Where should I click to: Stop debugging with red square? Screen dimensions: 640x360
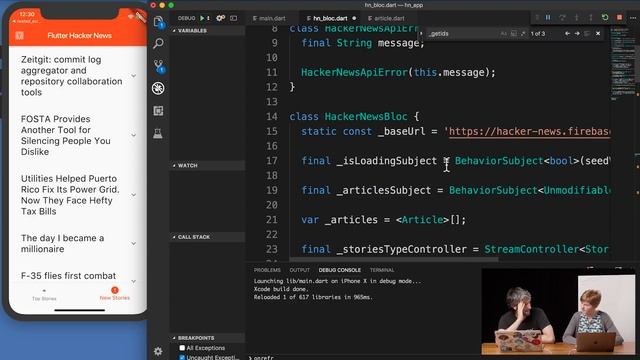click(619, 18)
